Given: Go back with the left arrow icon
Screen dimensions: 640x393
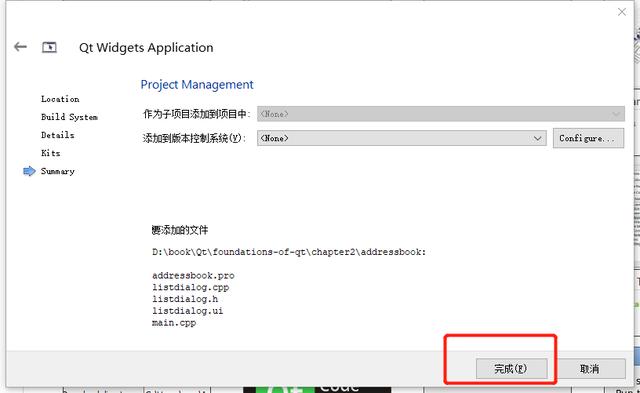Looking at the screenshot, I should pyautogui.click(x=20, y=47).
